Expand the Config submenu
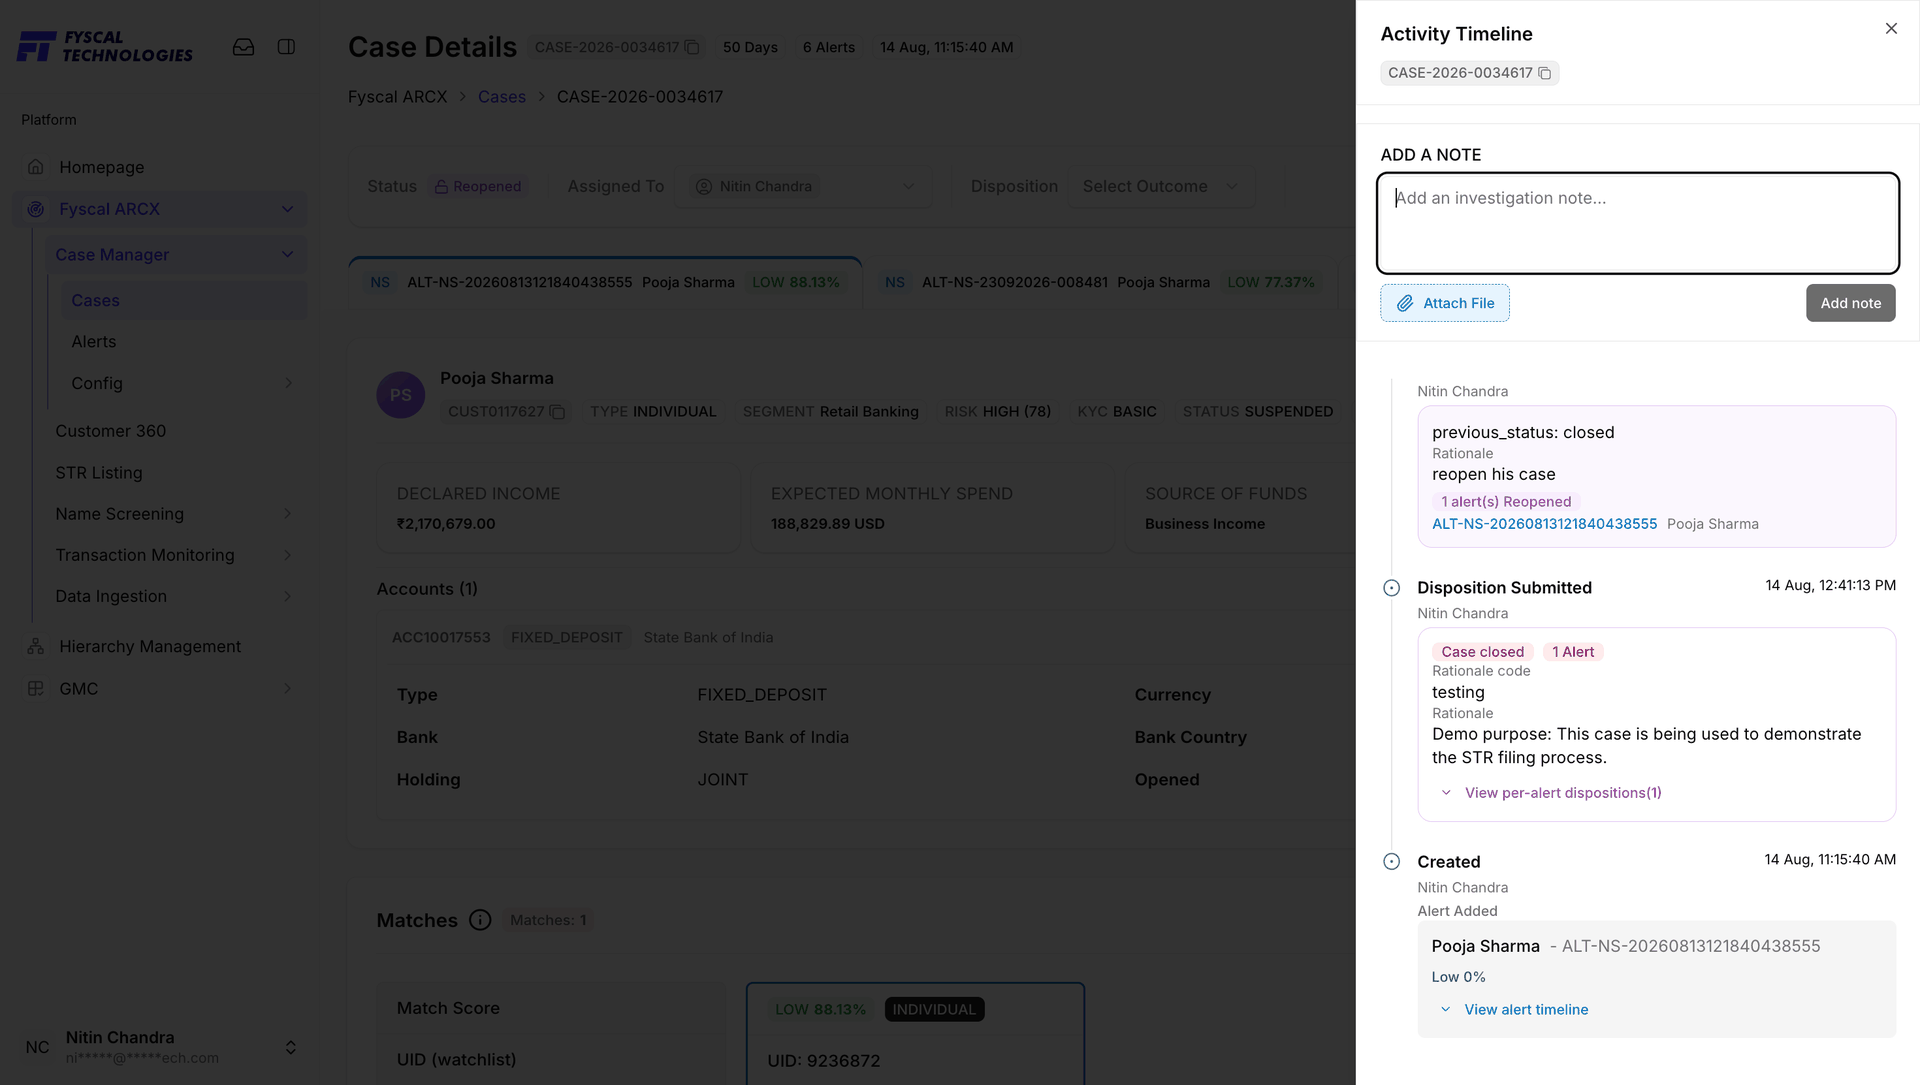Screen dimensions: 1920x1085 coord(288,383)
